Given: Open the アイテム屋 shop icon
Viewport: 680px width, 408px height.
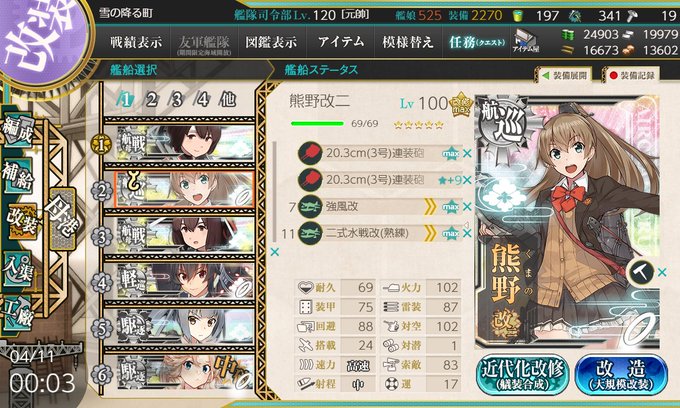Looking at the screenshot, I should tap(526, 42).
